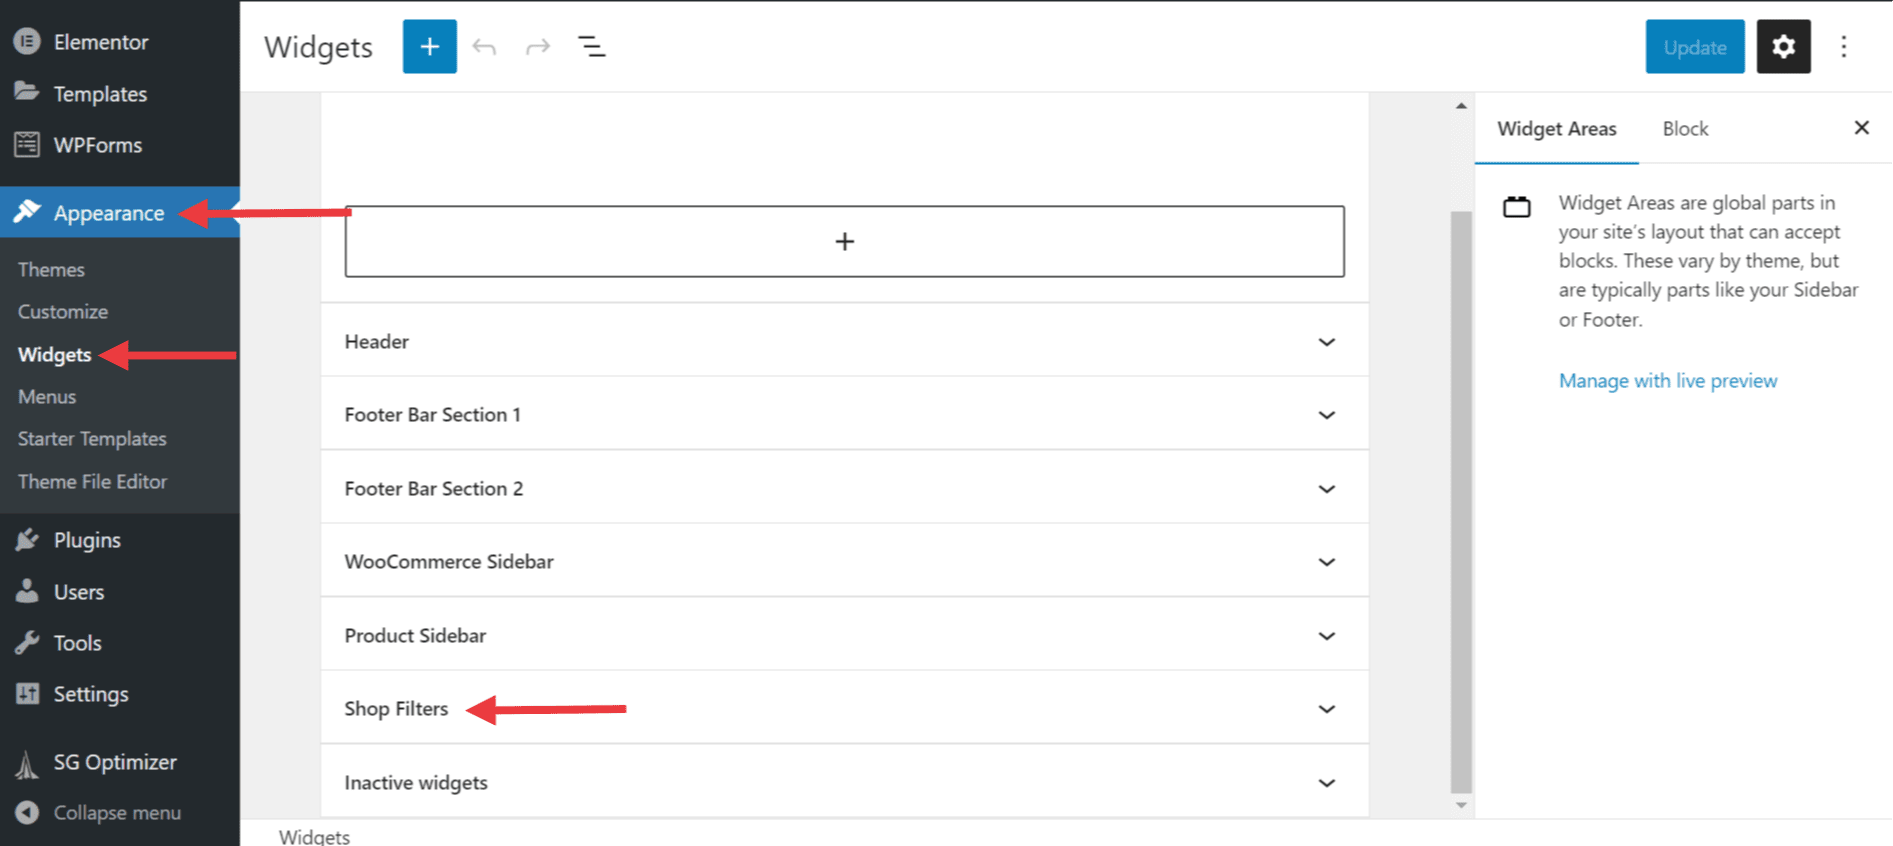The width and height of the screenshot is (1893, 846).
Task: Expand the Inactive widgets section
Action: pyautogui.click(x=1326, y=783)
